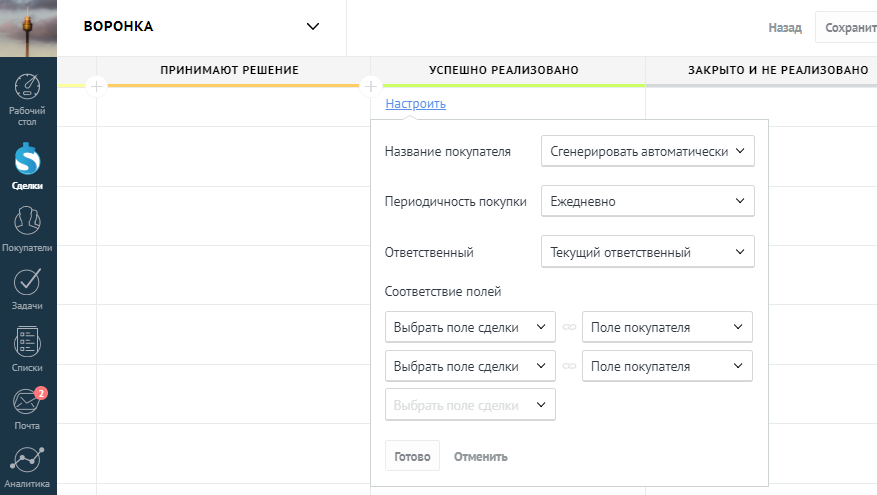Select the Сделки icon in sidebar
Screen dimensions: 877x495
pos(28,158)
